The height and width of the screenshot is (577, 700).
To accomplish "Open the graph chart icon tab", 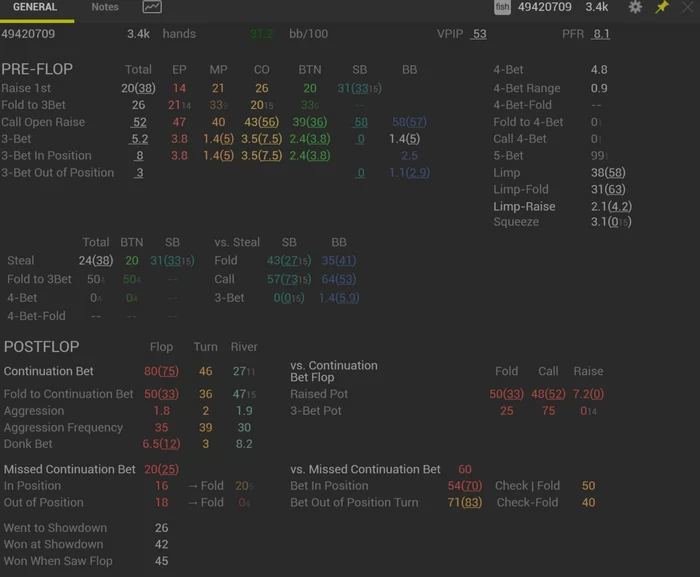I will (x=152, y=7).
